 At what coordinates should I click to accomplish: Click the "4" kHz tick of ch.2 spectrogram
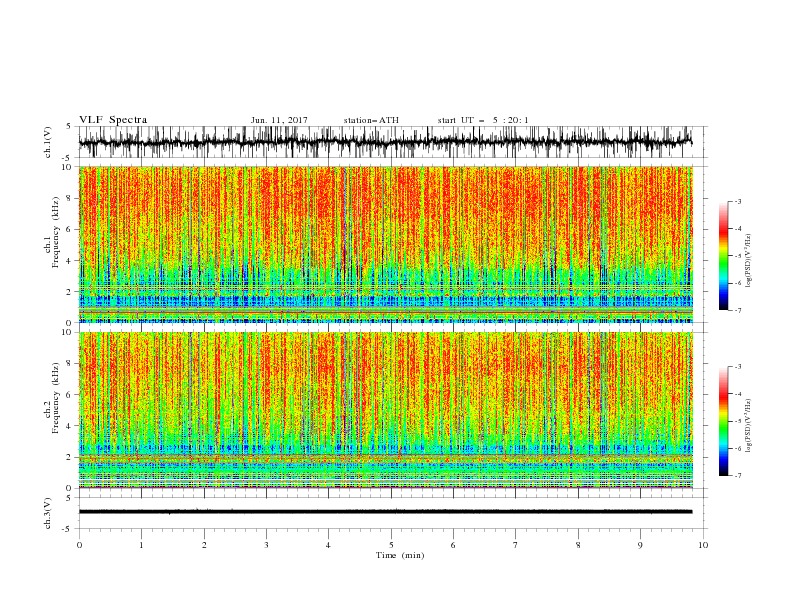tap(69, 426)
